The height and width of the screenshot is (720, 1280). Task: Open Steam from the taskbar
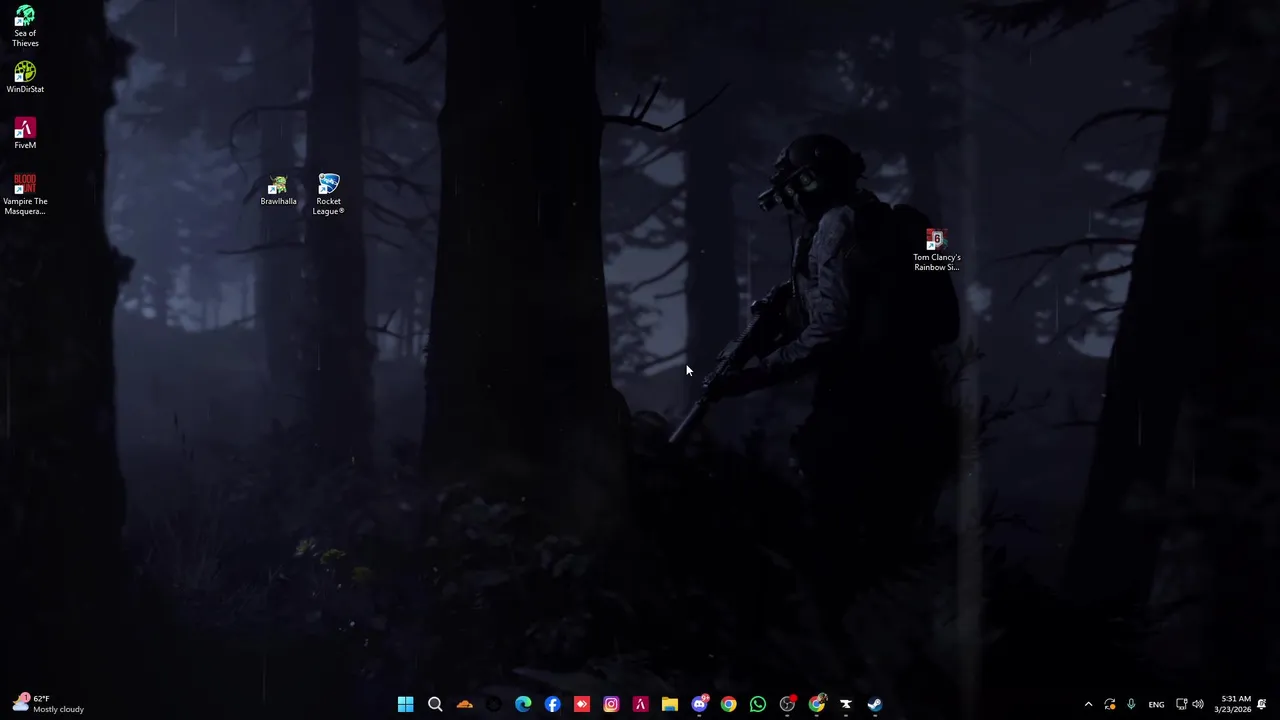pos(875,704)
